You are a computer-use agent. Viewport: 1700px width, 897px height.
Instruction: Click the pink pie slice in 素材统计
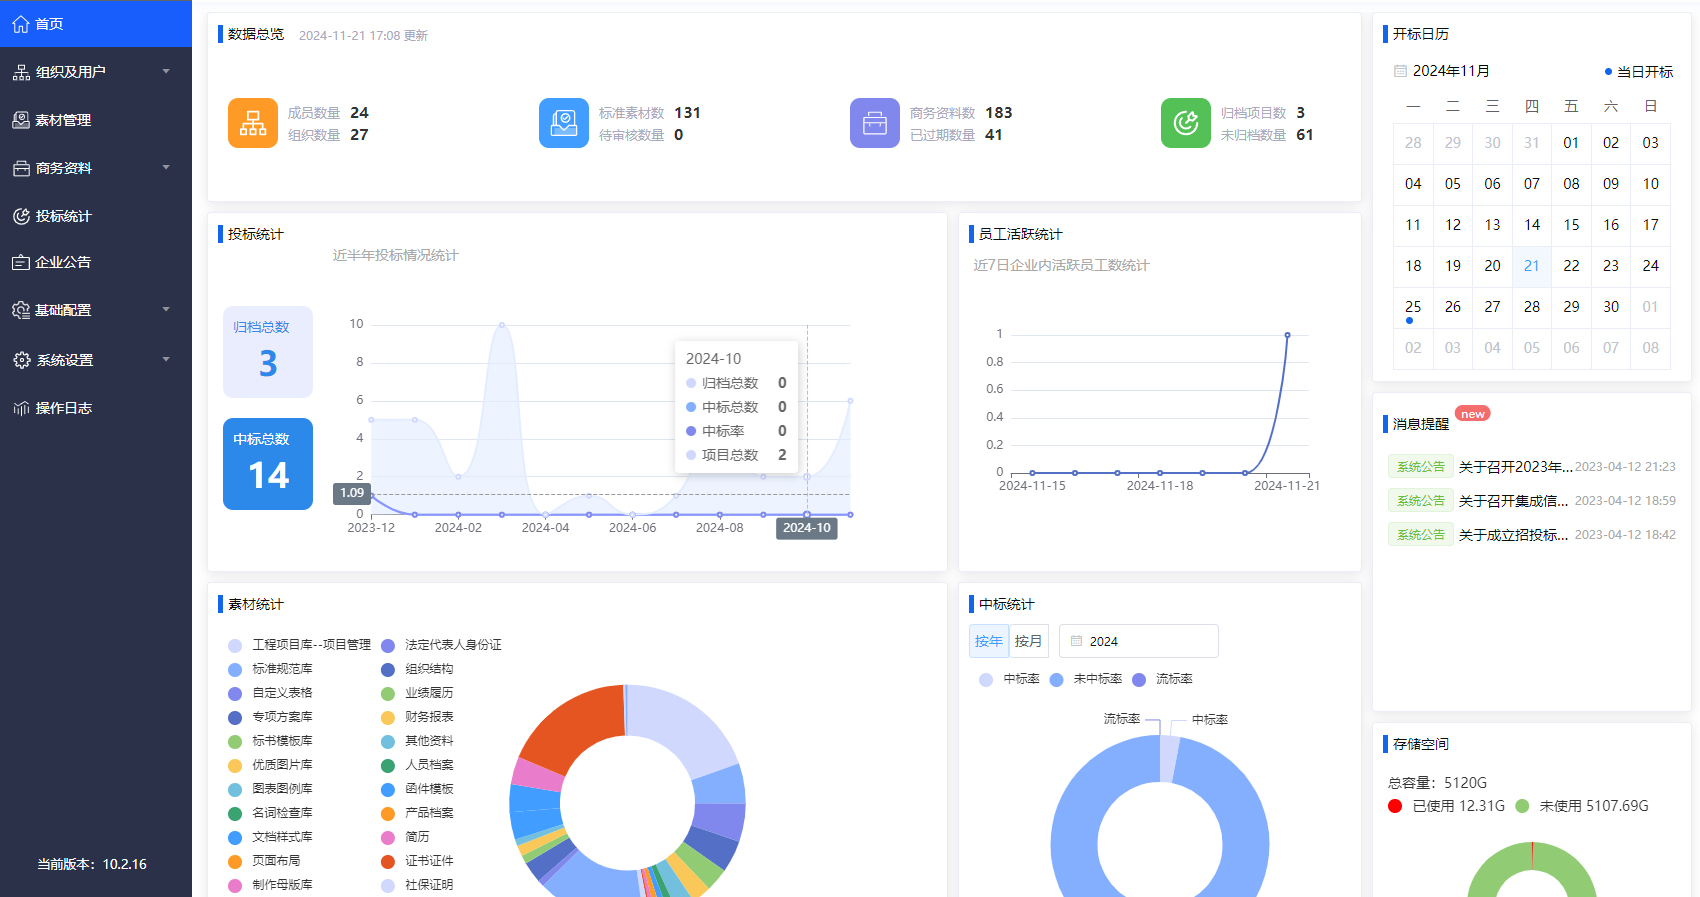pyautogui.click(x=538, y=775)
